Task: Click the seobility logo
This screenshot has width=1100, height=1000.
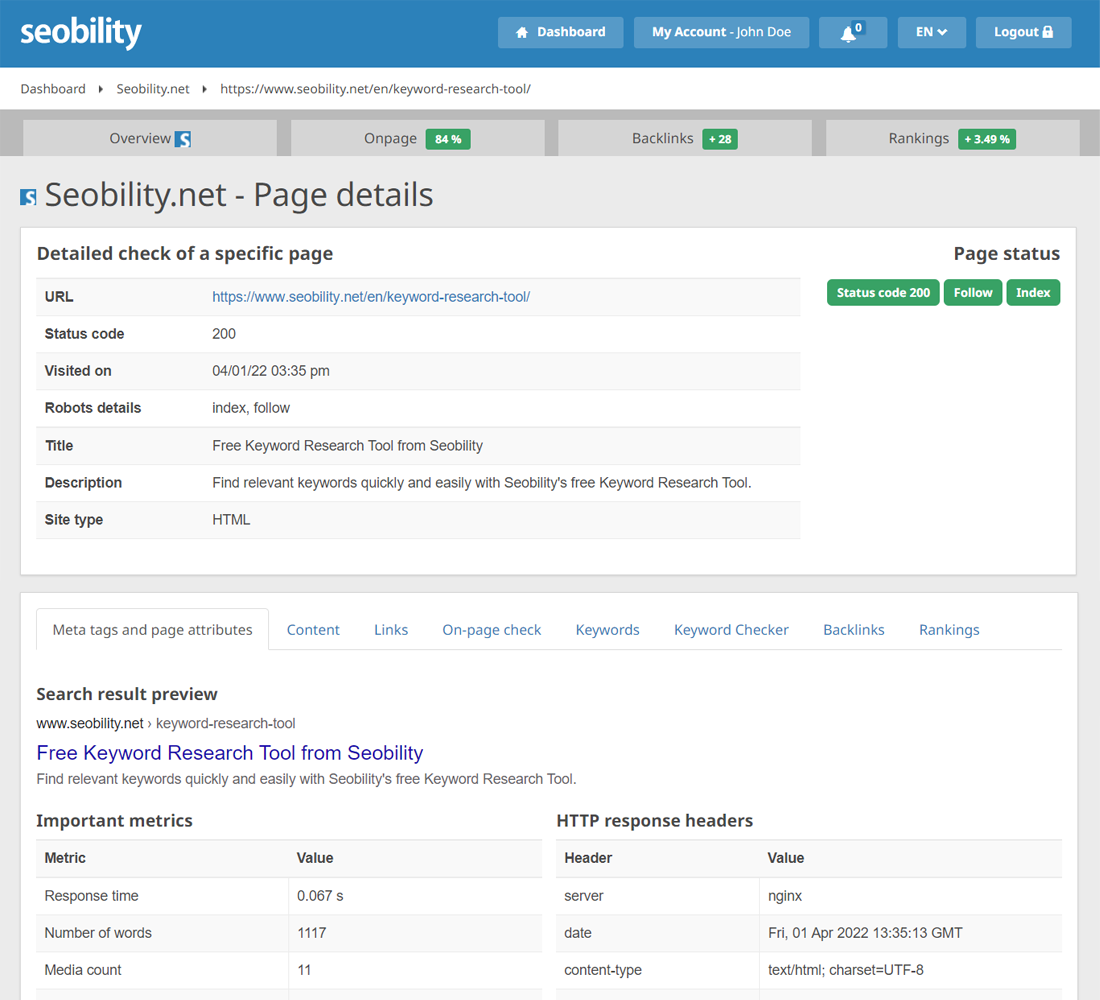Action: pos(81,32)
